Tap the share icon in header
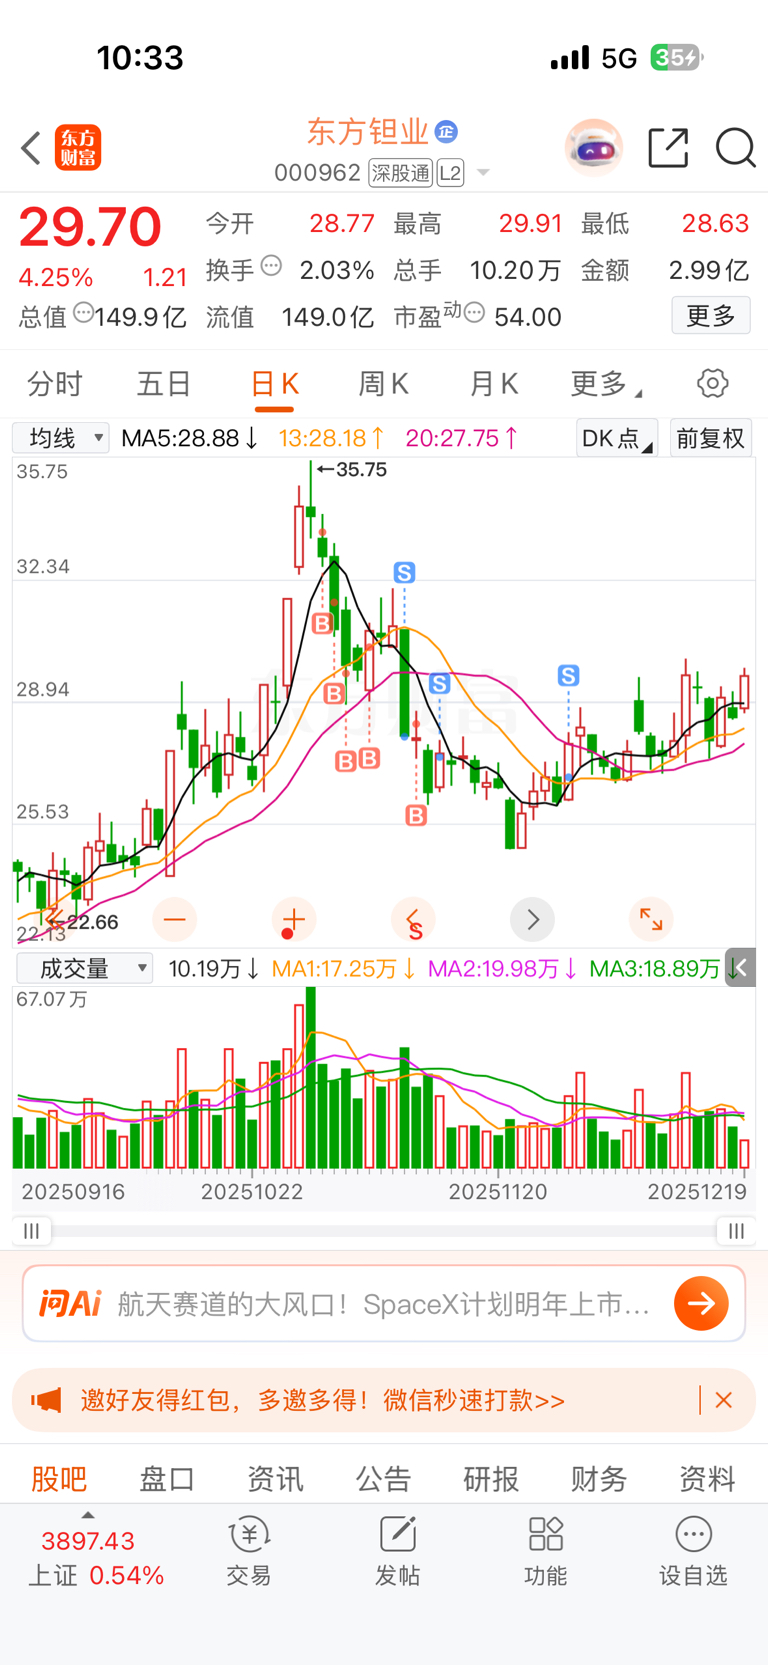769x1665 pixels. (x=668, y=148)
